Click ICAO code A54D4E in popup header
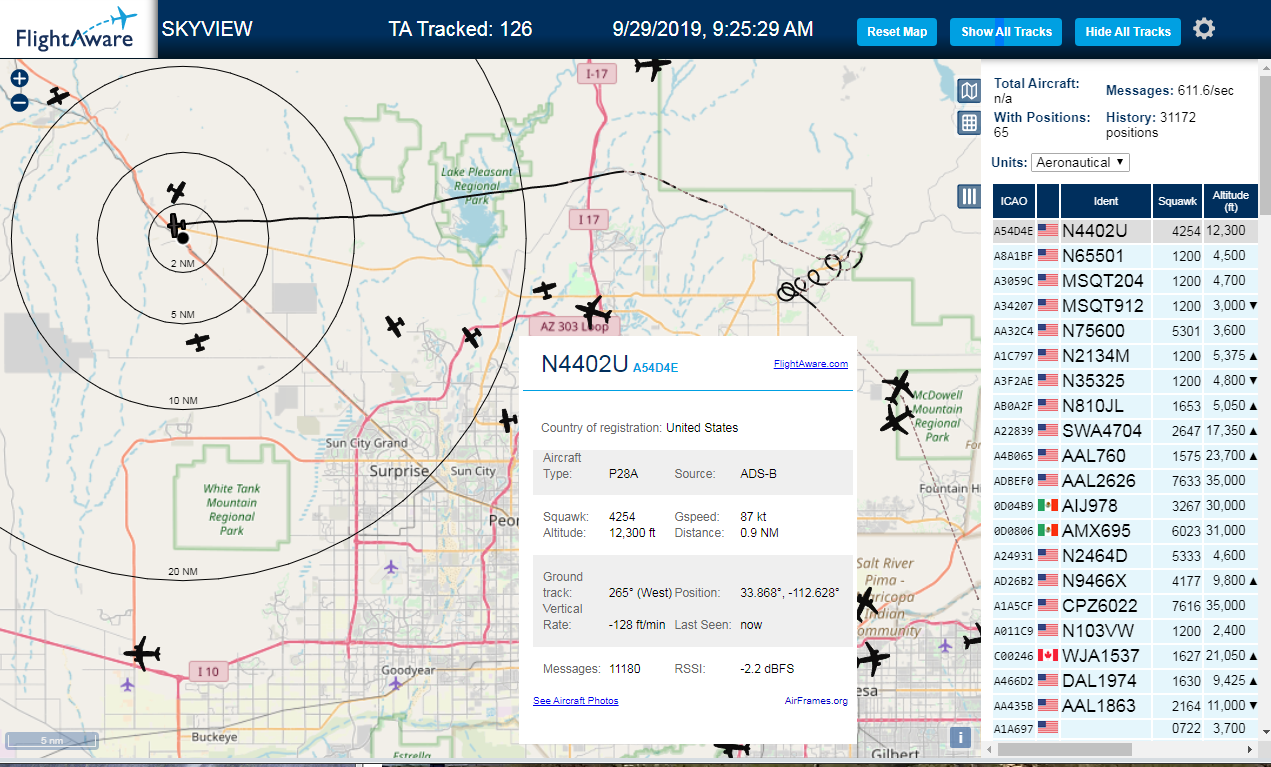This screenshot has width=1271, height=767. (656, 367)
